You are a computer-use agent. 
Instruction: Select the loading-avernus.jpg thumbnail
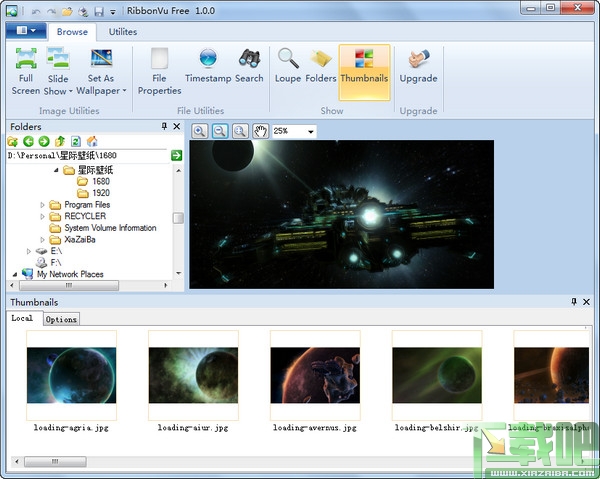315,375
